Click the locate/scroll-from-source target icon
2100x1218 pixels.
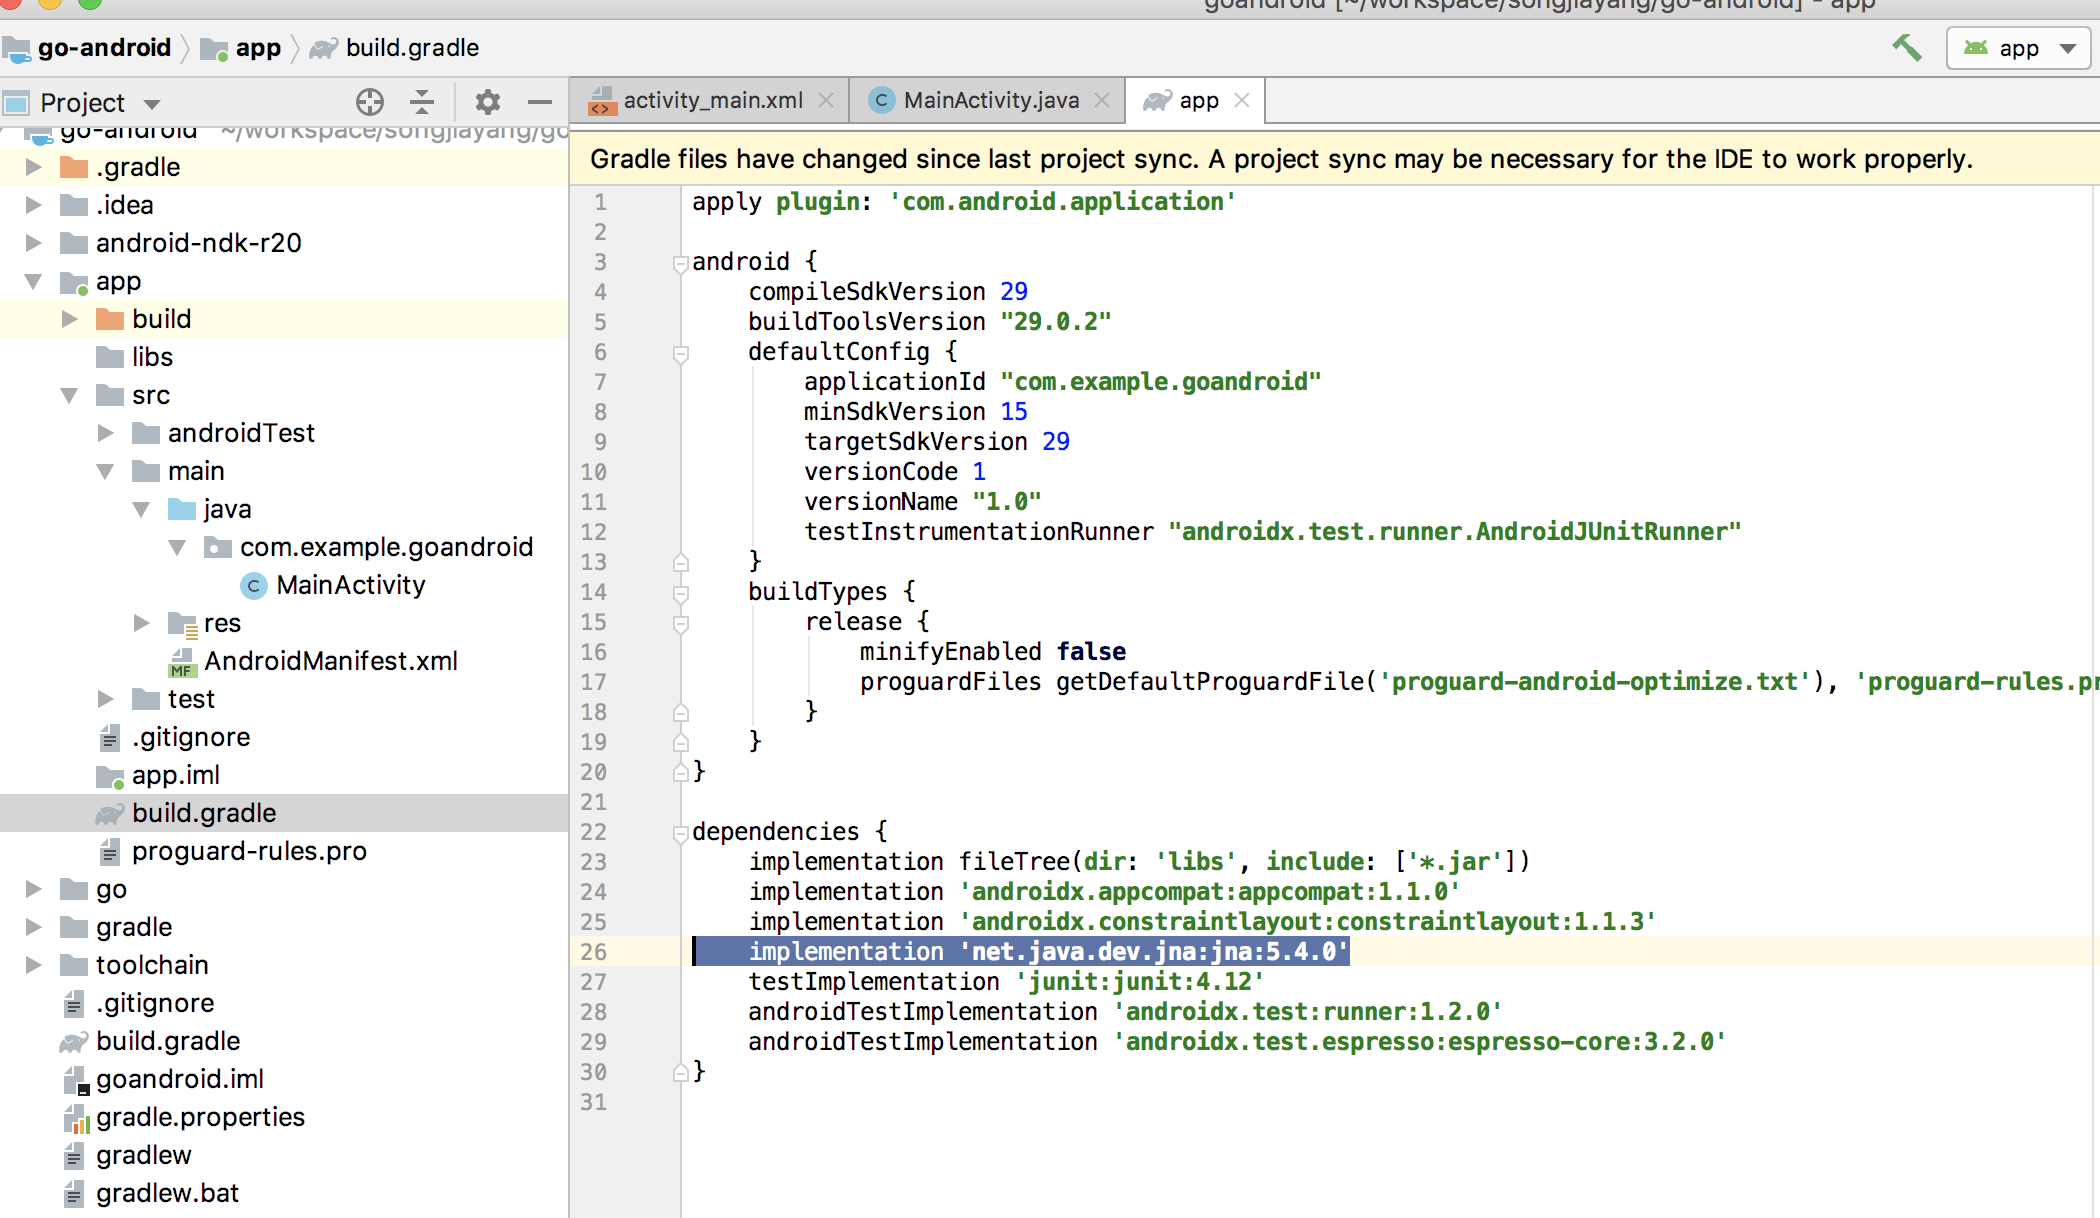[369, 102]
